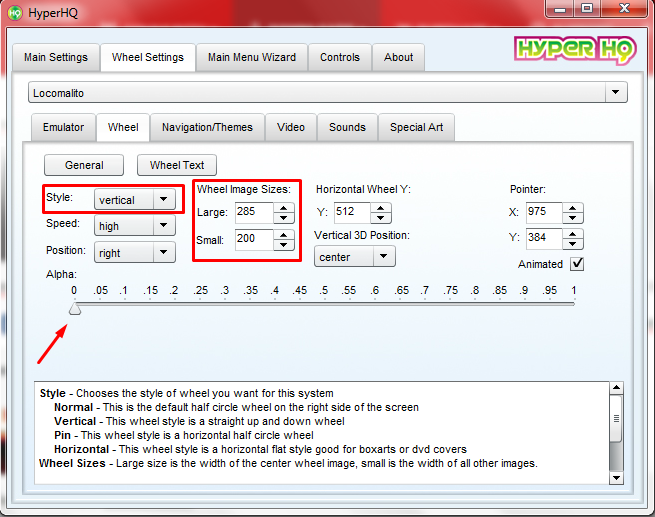Go to the Controls tab
655x517 pixels.
click(x=340, y=57)
